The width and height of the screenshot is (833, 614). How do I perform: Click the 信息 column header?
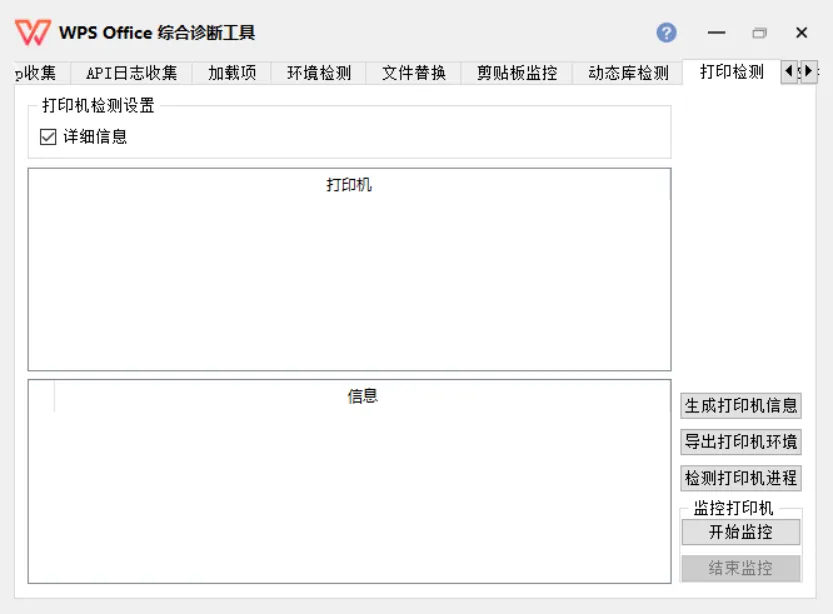pos(362,396)
